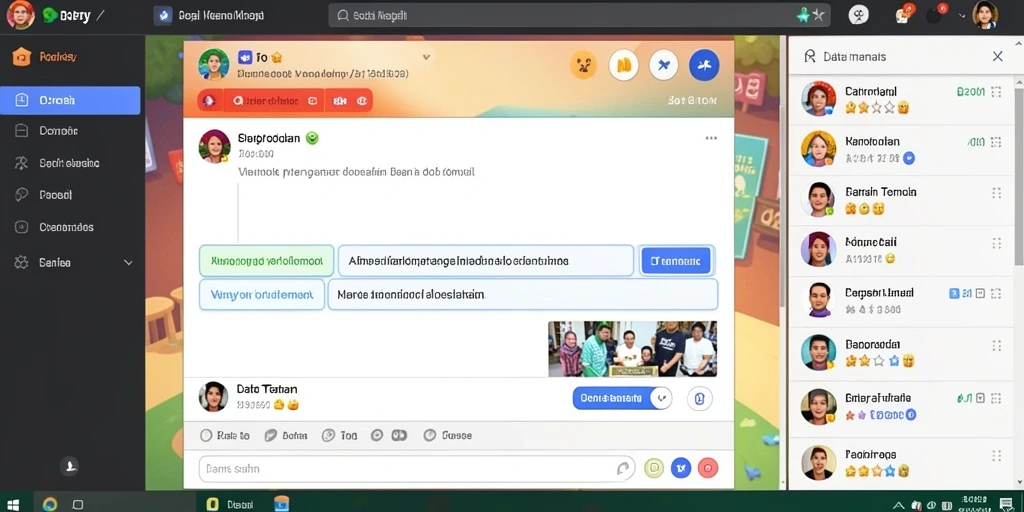Image resolution: width=1024 pixels, height=512 pixels.
Task: Open the notification icon with red badge in top bar
Action: pos(904,14)
